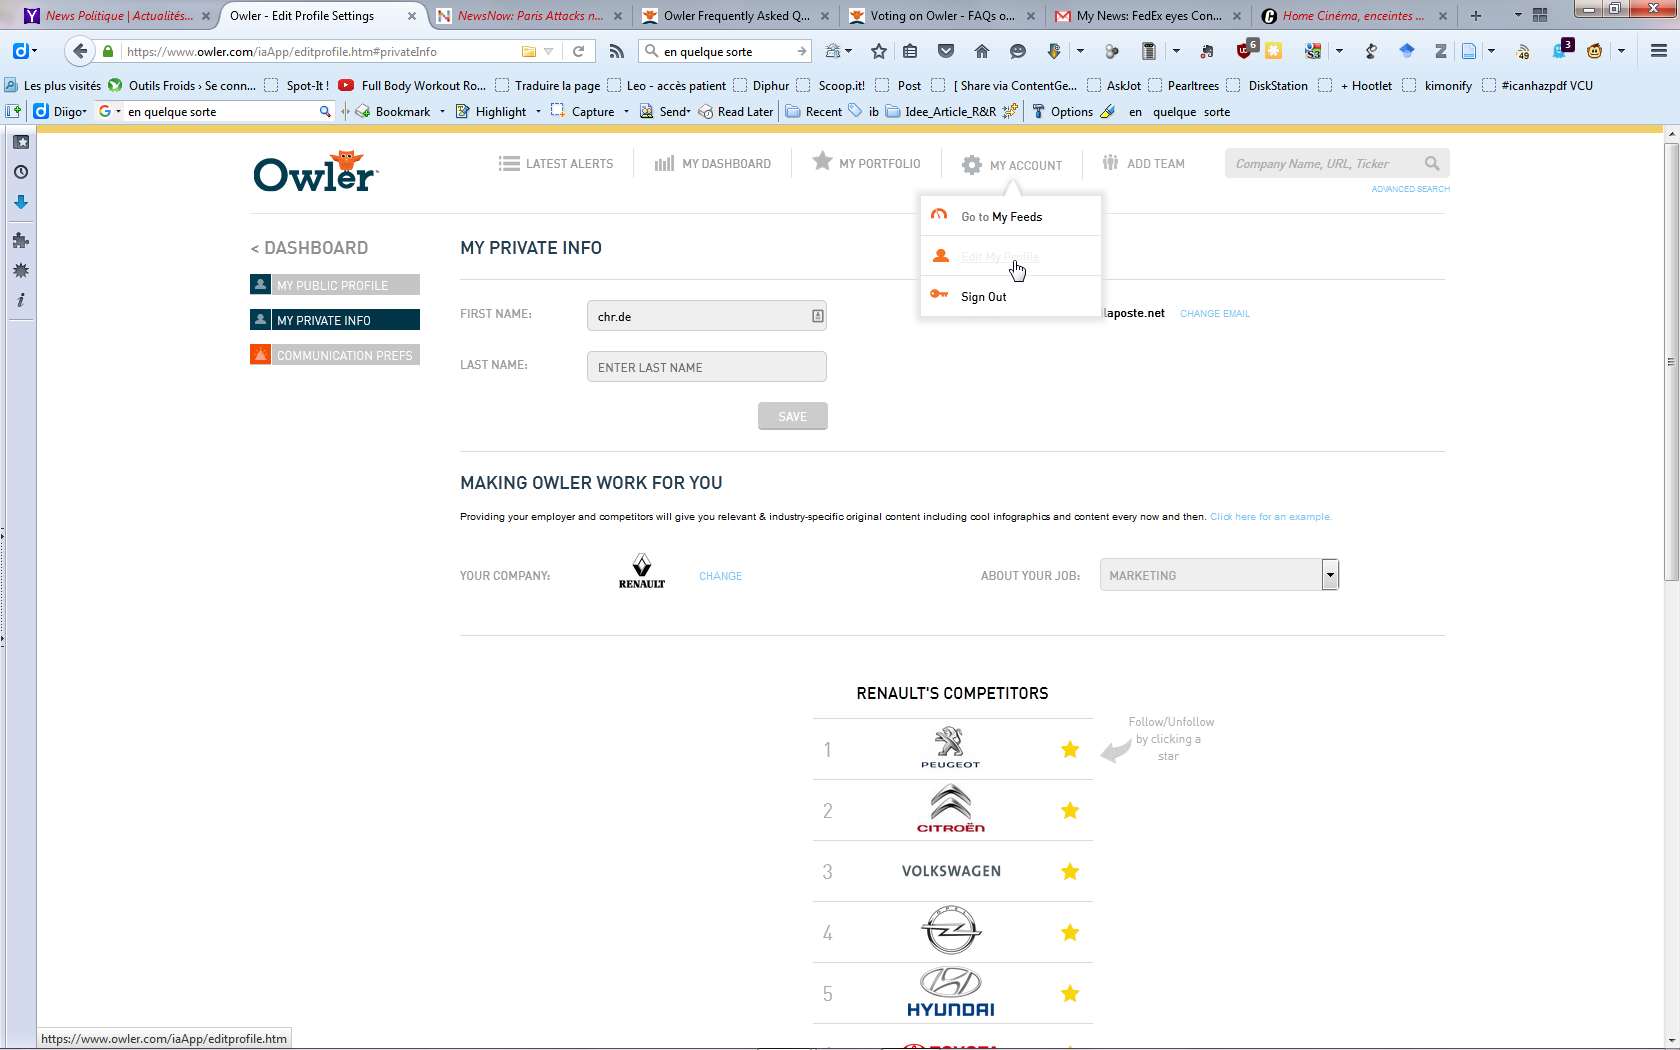
Task: Click the Peugeot competitor logo
Action: [950, 748]
